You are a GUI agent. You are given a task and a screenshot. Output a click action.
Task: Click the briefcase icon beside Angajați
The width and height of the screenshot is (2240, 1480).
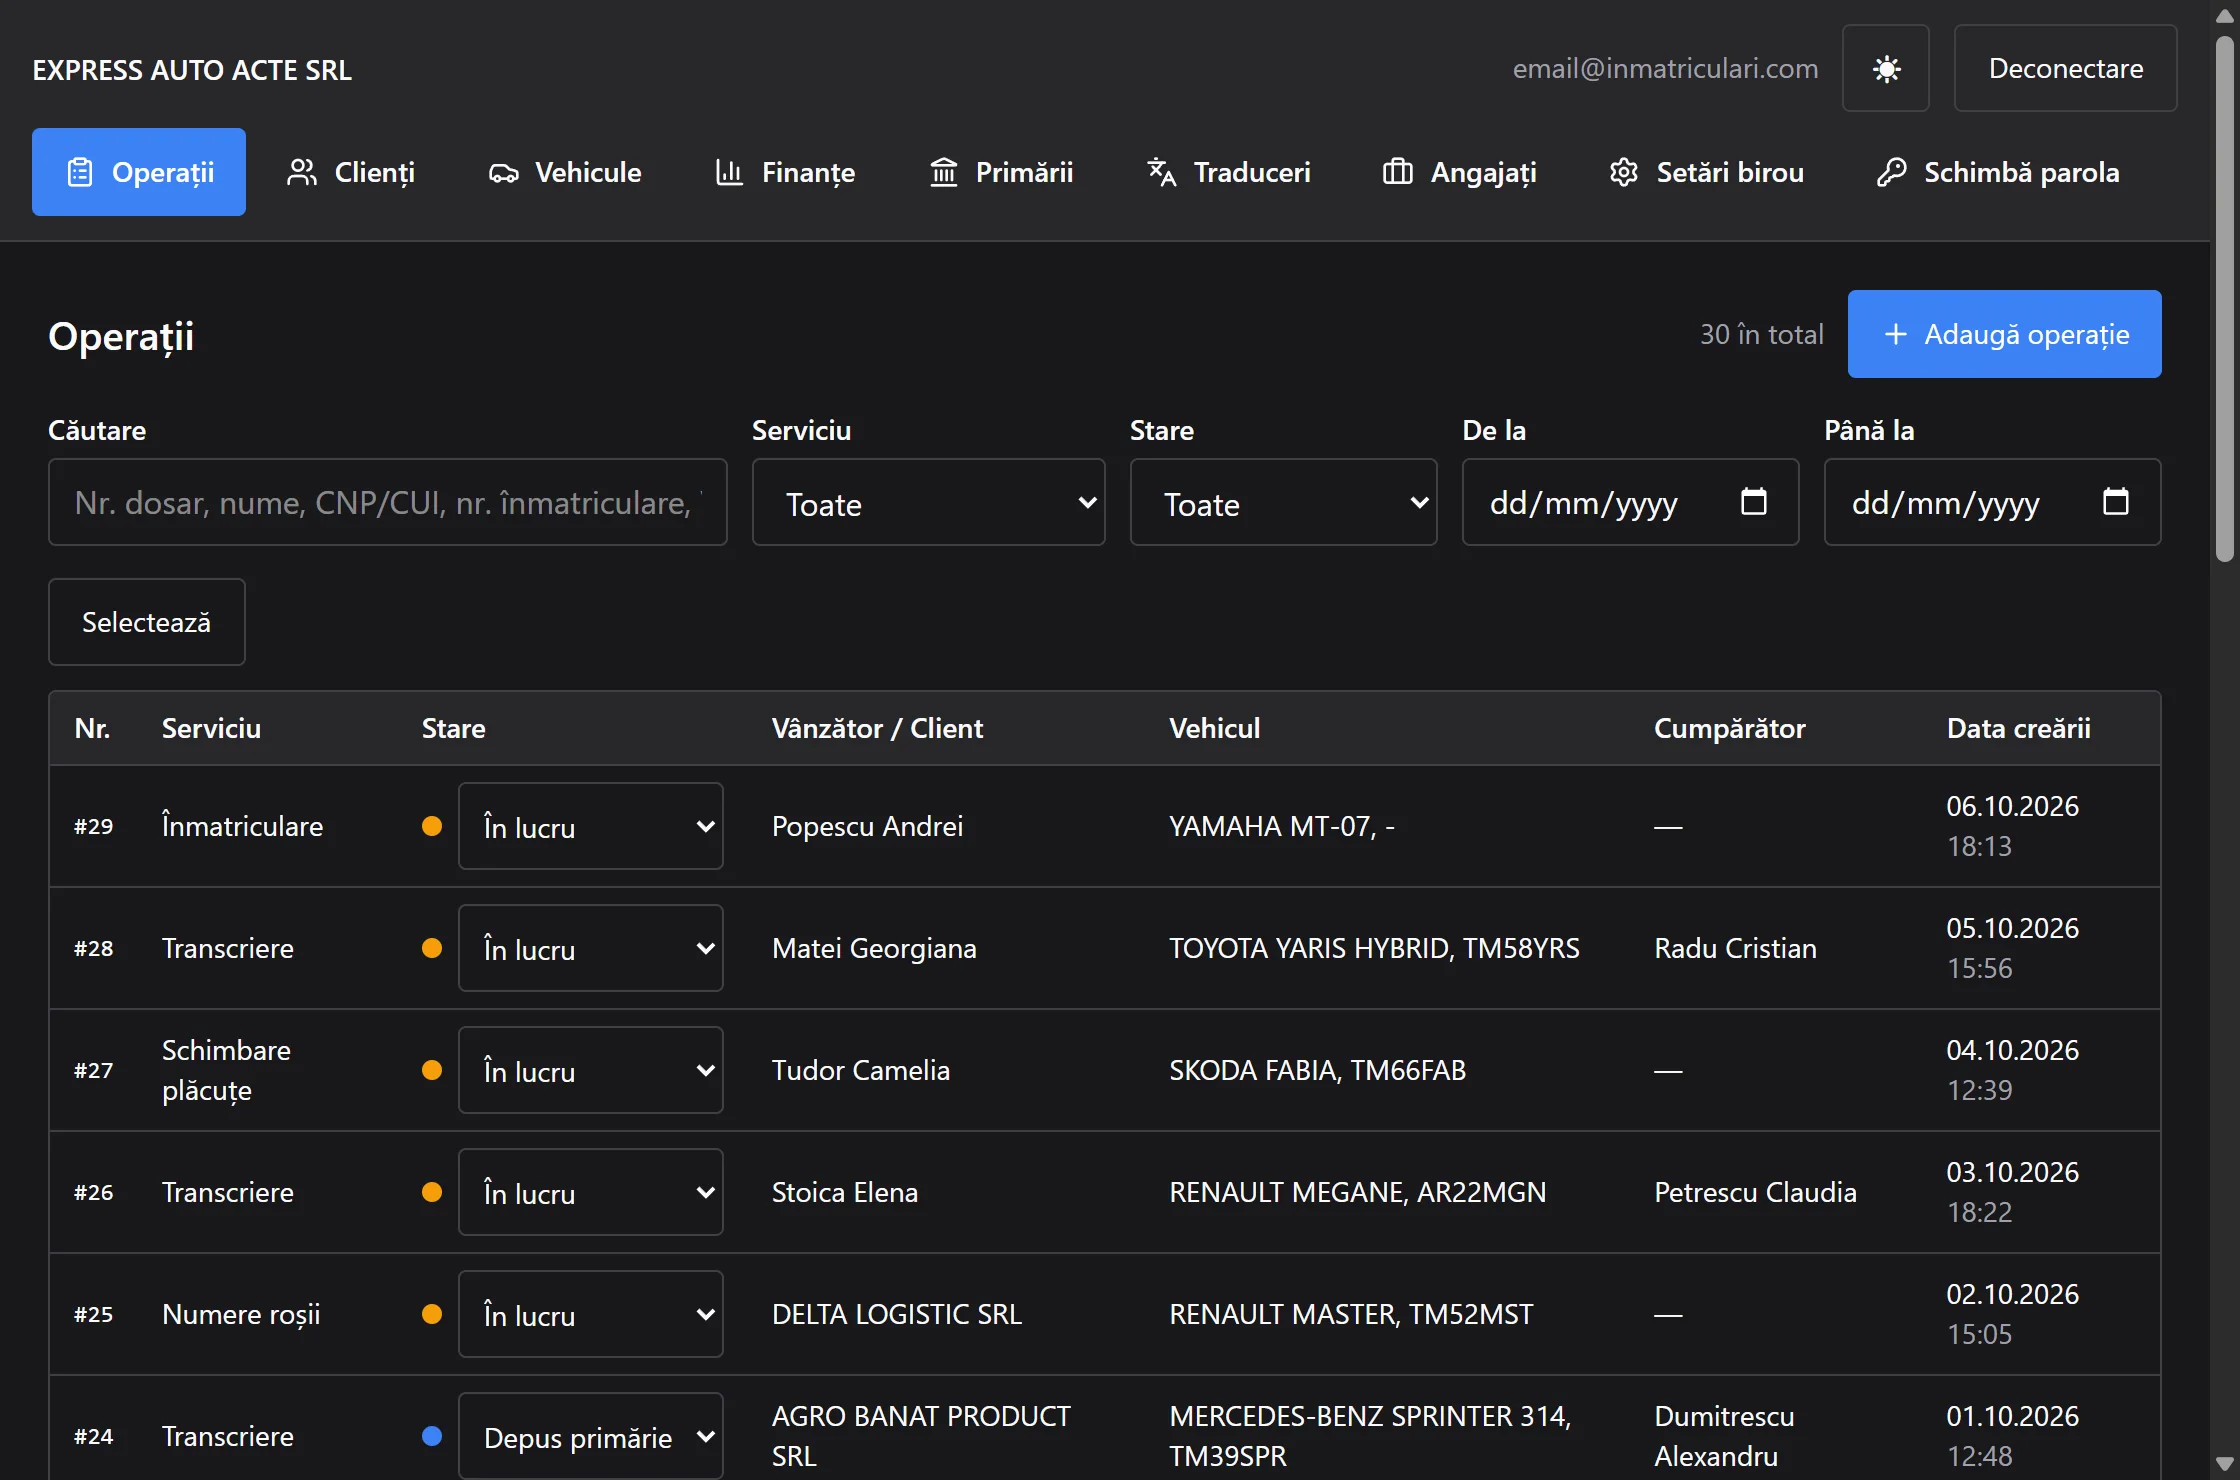pyautogui.click(x=1397, y=172)
